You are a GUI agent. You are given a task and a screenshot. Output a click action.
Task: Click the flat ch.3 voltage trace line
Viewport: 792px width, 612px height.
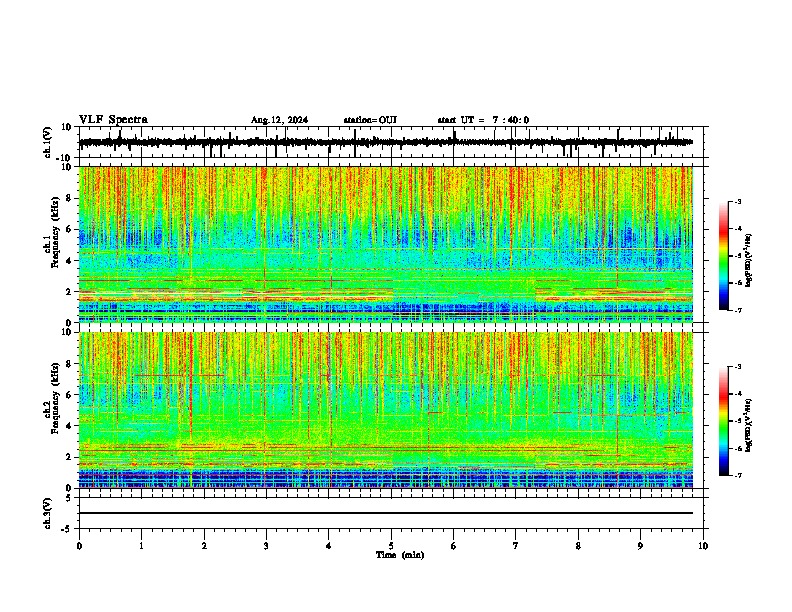point(386,513)
